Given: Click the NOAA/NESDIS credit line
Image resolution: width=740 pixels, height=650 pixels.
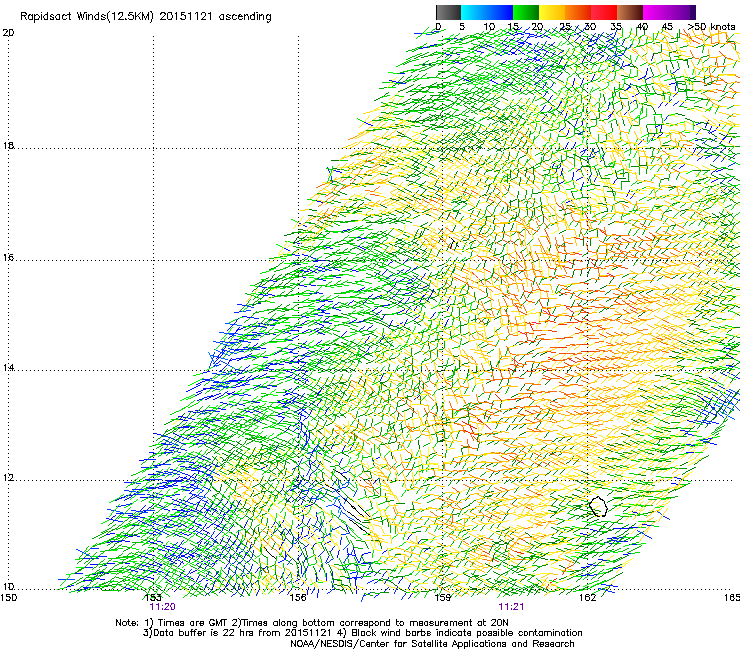Looking at the screenshot, I should click(x=432, y=644).
